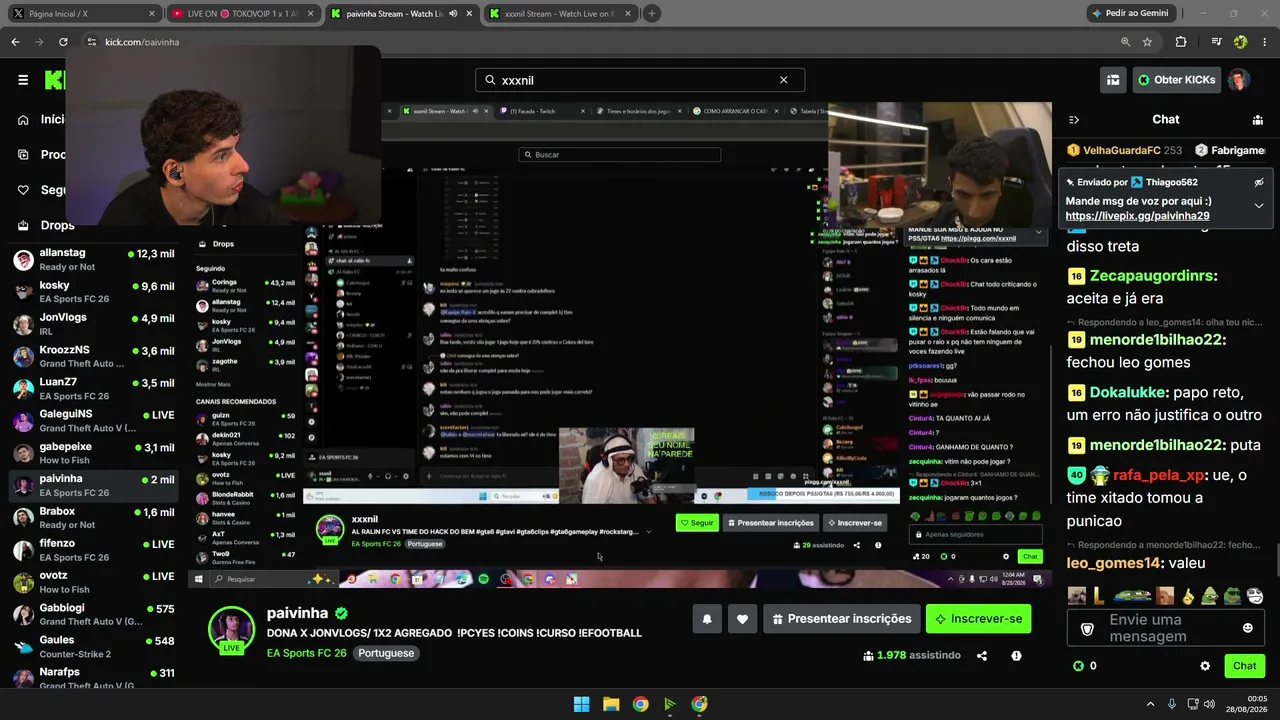Image resolution: width=1280 pixels, height=720 pixels.
Task: Select the KroozzNS channel row
Action: pos(94,356)
